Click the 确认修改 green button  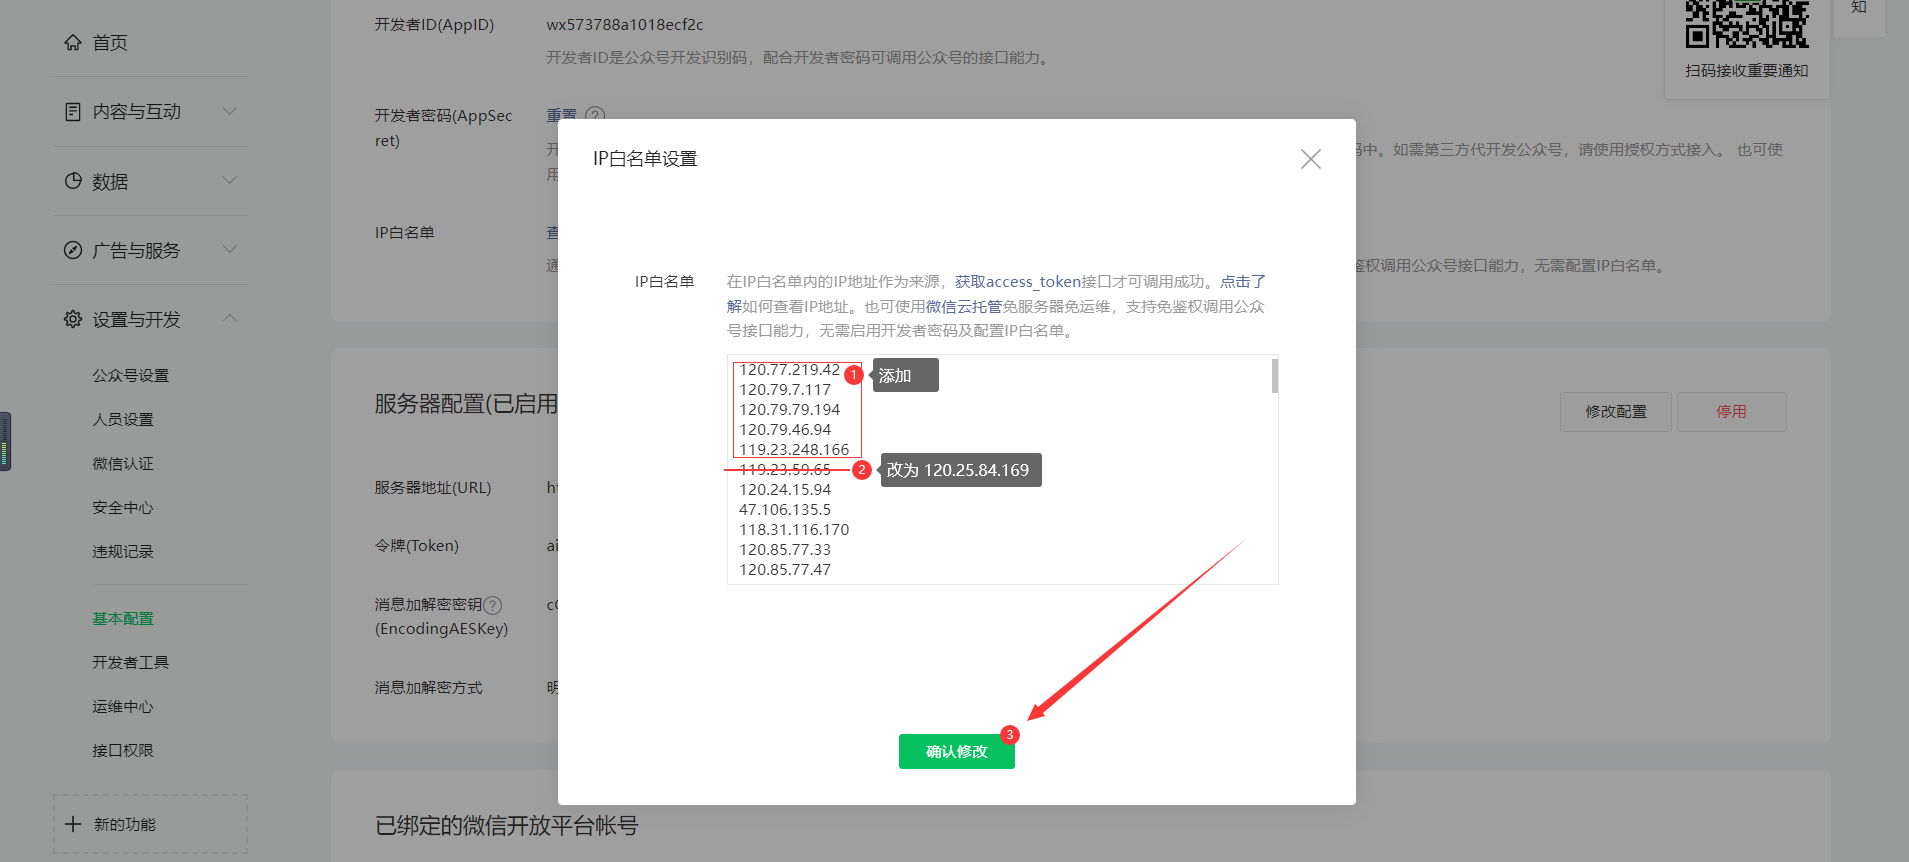[x=957, y=752]
